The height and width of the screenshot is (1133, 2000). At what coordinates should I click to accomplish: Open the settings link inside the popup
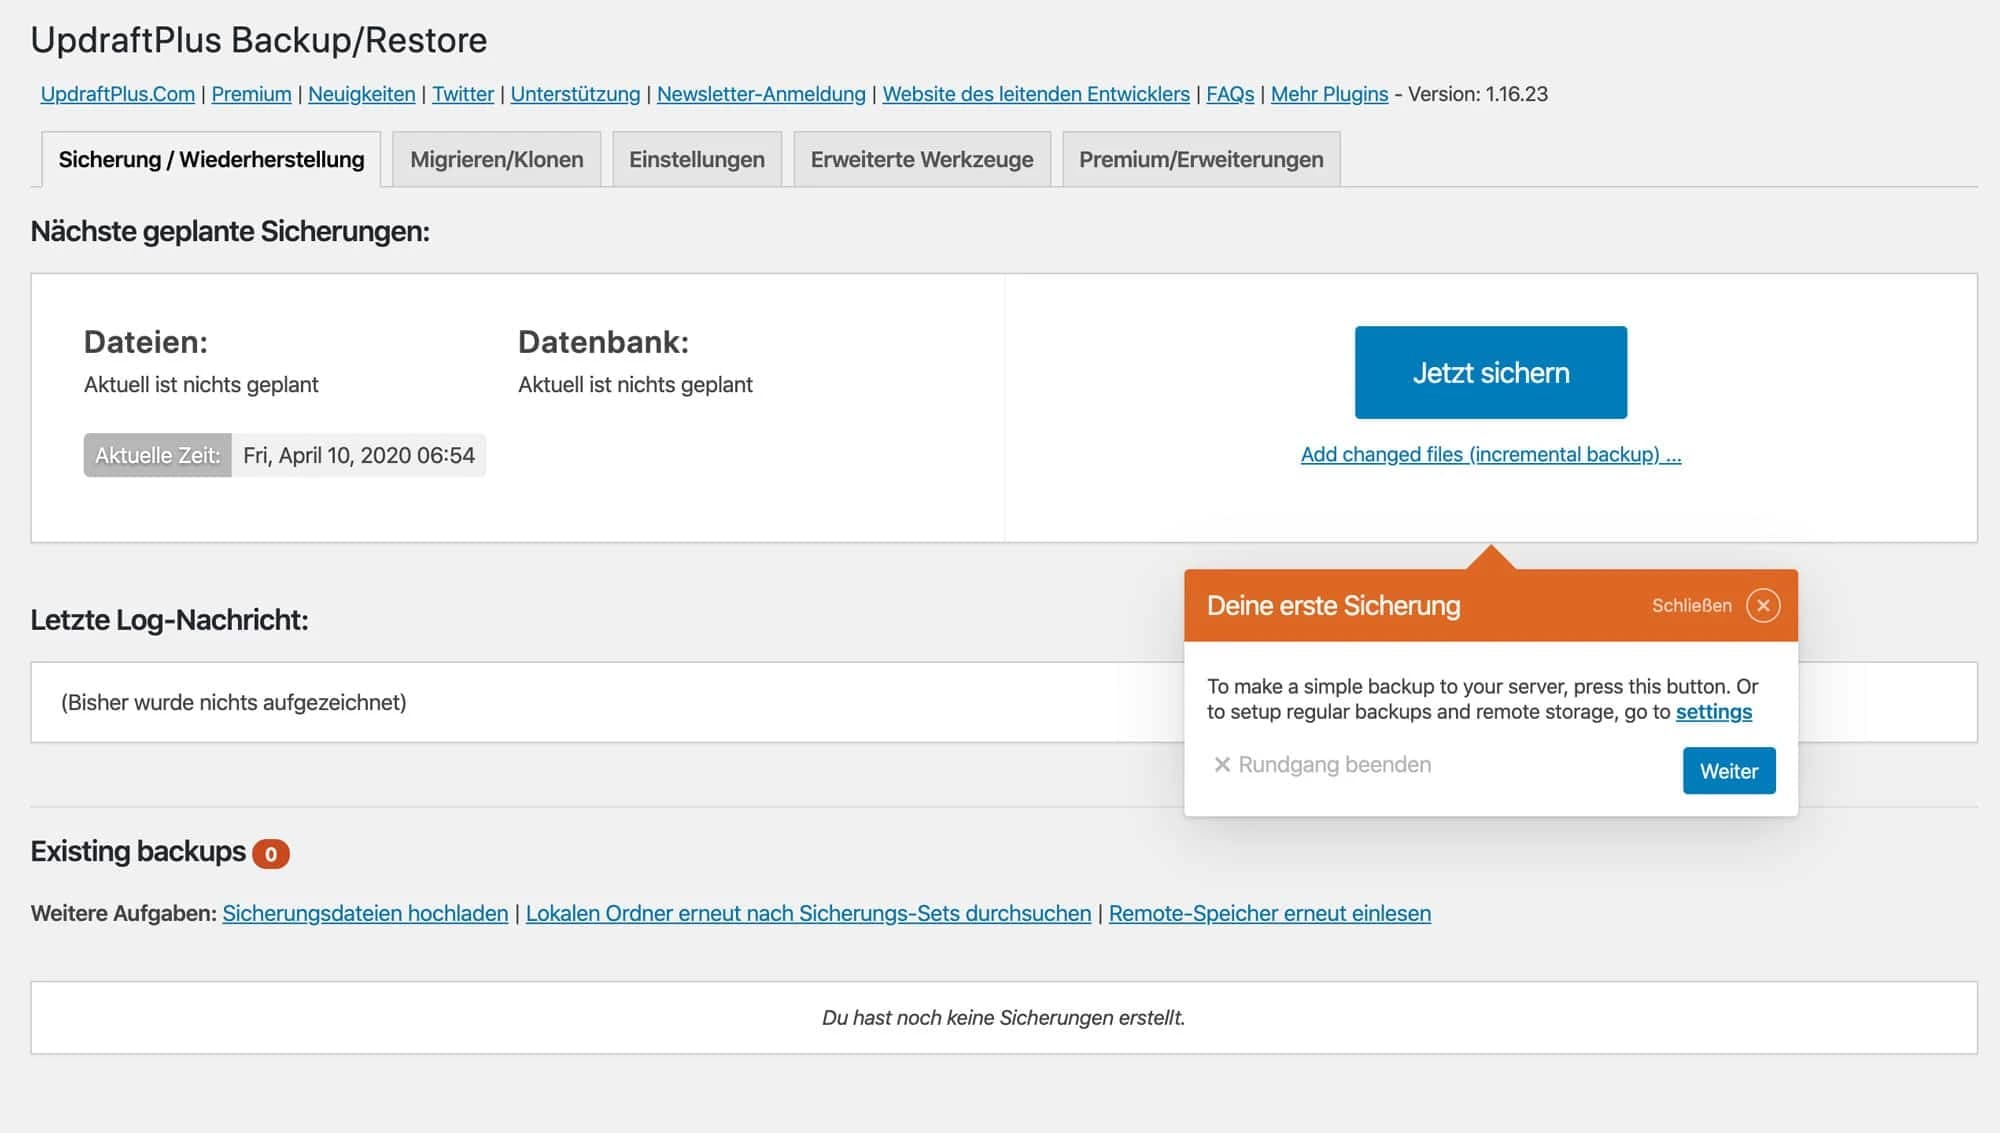1714,712
